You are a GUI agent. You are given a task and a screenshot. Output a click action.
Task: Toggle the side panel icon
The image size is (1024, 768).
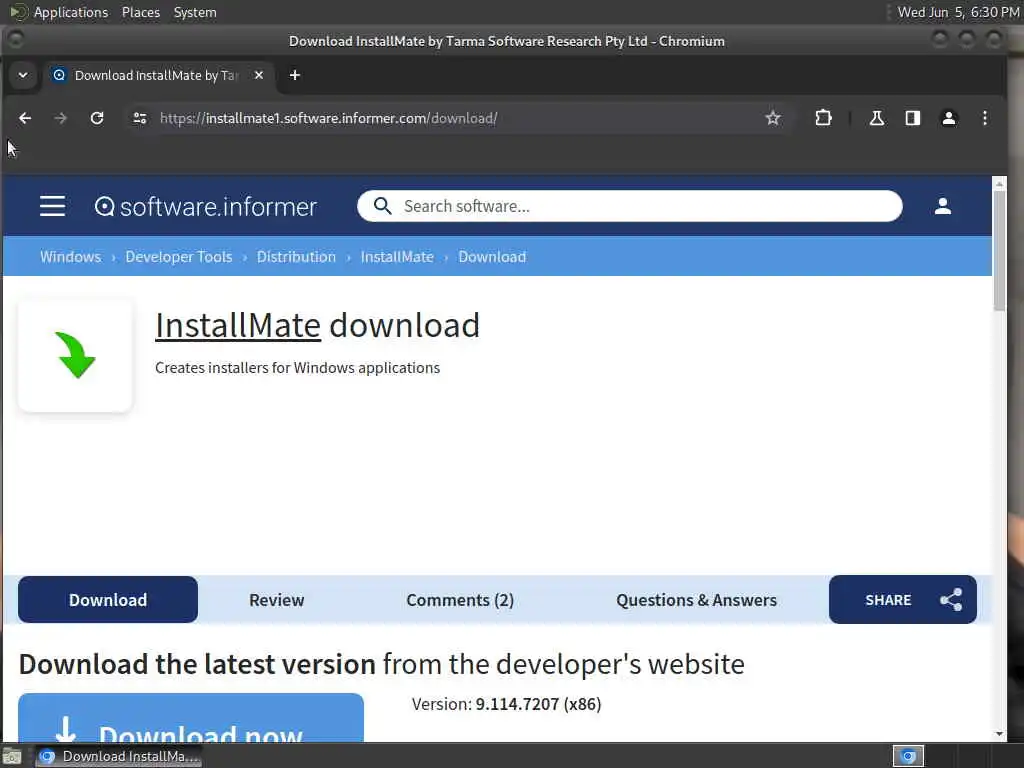pyautogui.click(x=912, y=118)
